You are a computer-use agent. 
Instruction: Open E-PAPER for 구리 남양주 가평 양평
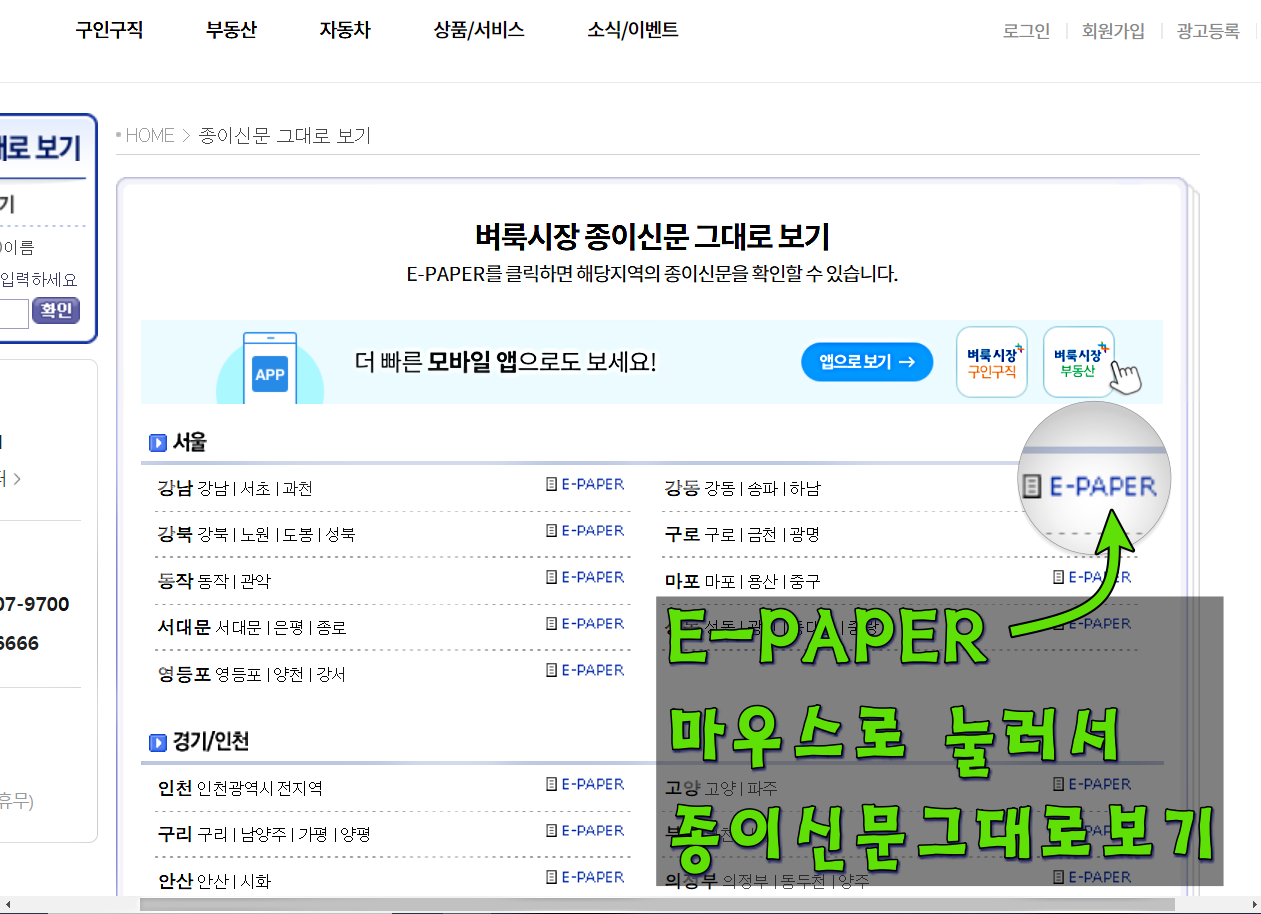pos(585,831)
